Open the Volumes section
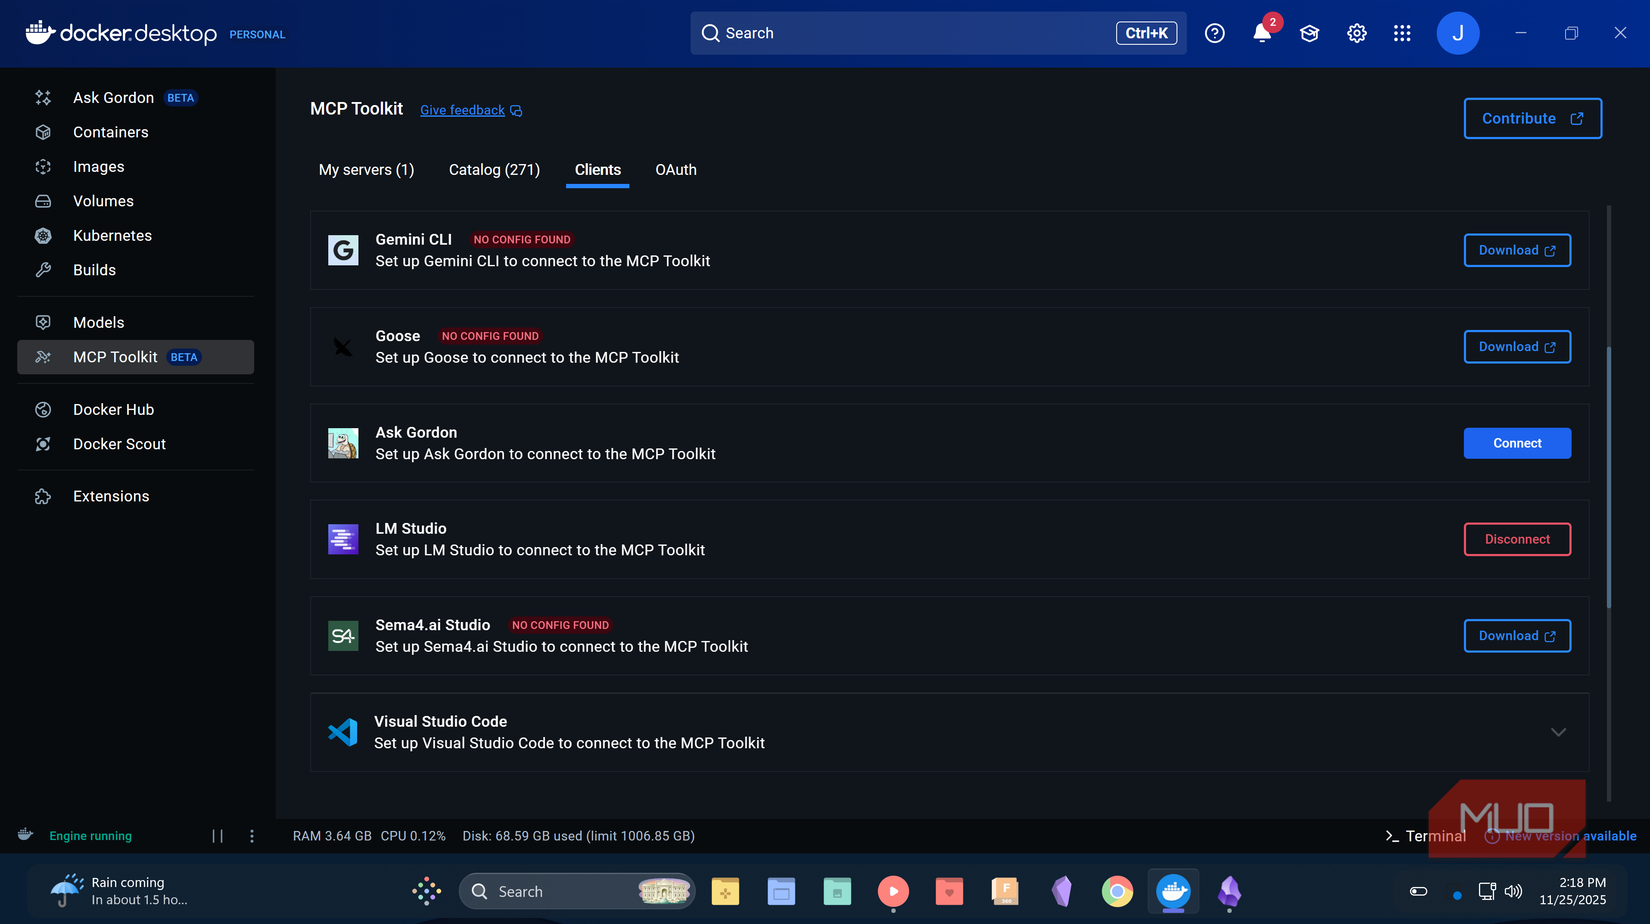 pos(135,201)
